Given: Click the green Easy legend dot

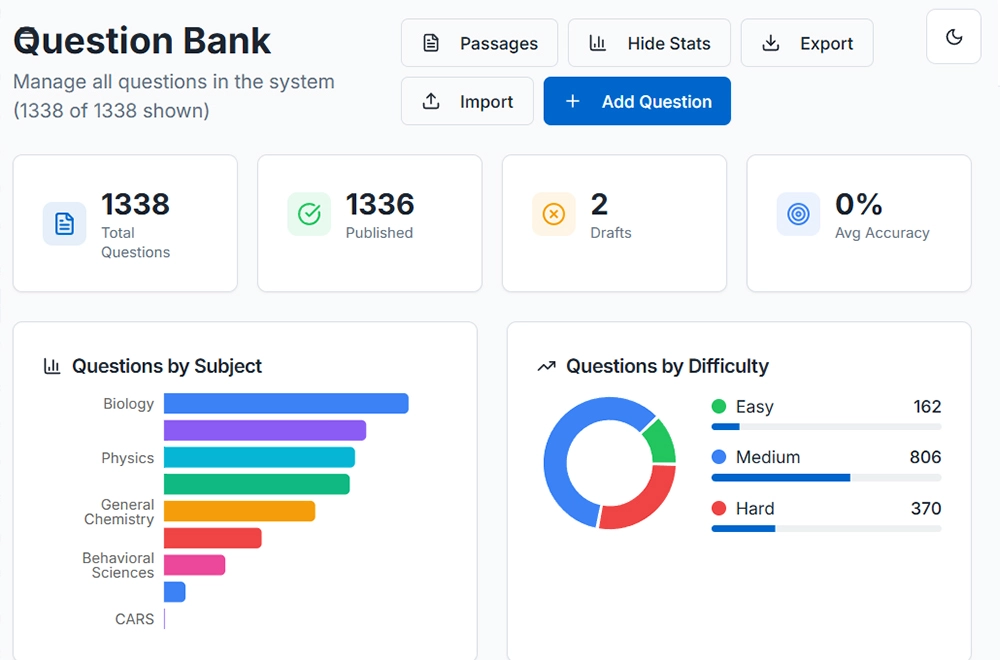Looking at the screenshot, I should point(719,406).
